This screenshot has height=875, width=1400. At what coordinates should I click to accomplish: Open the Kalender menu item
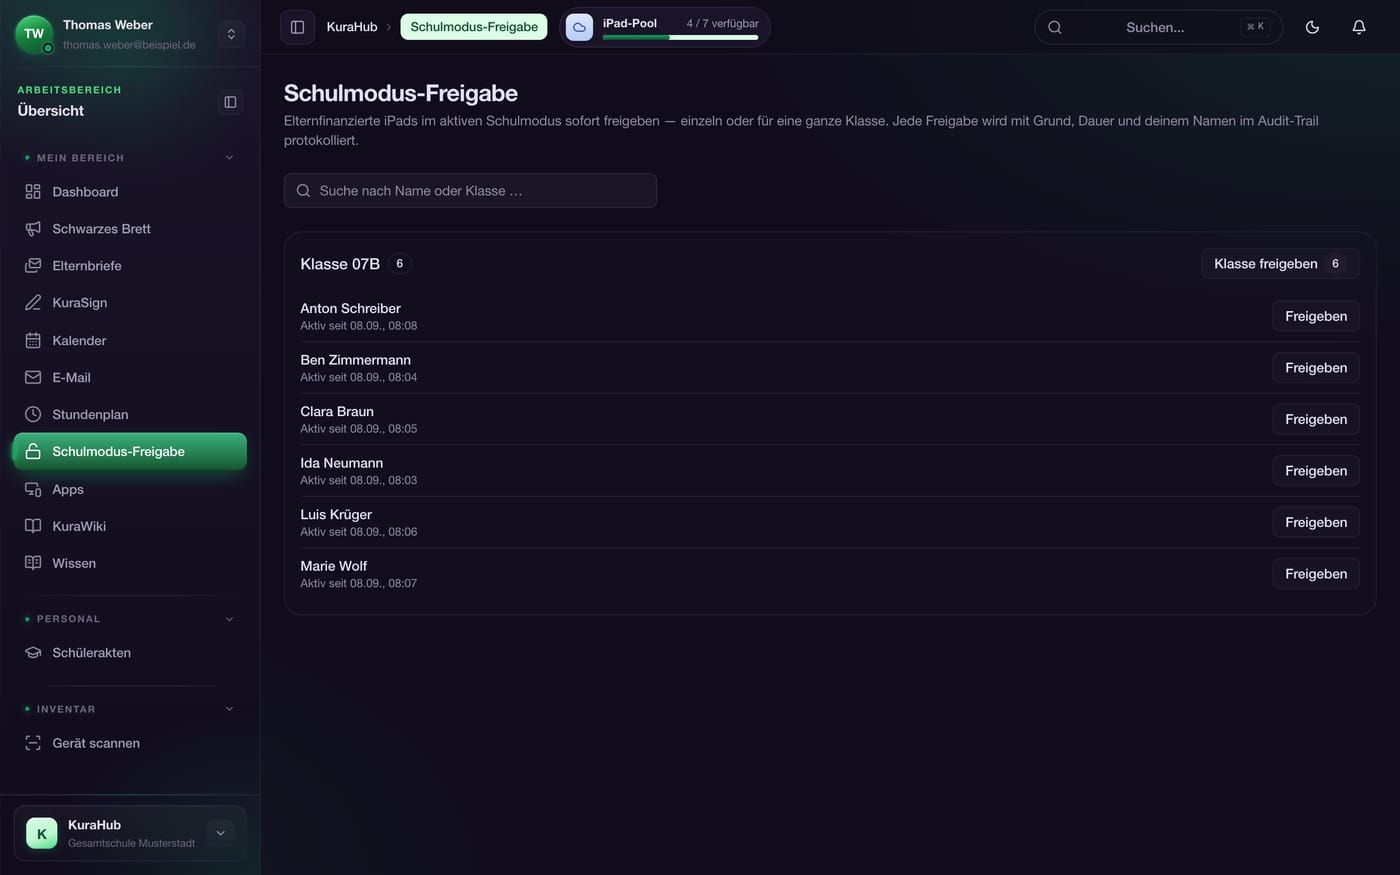[130, 340]
